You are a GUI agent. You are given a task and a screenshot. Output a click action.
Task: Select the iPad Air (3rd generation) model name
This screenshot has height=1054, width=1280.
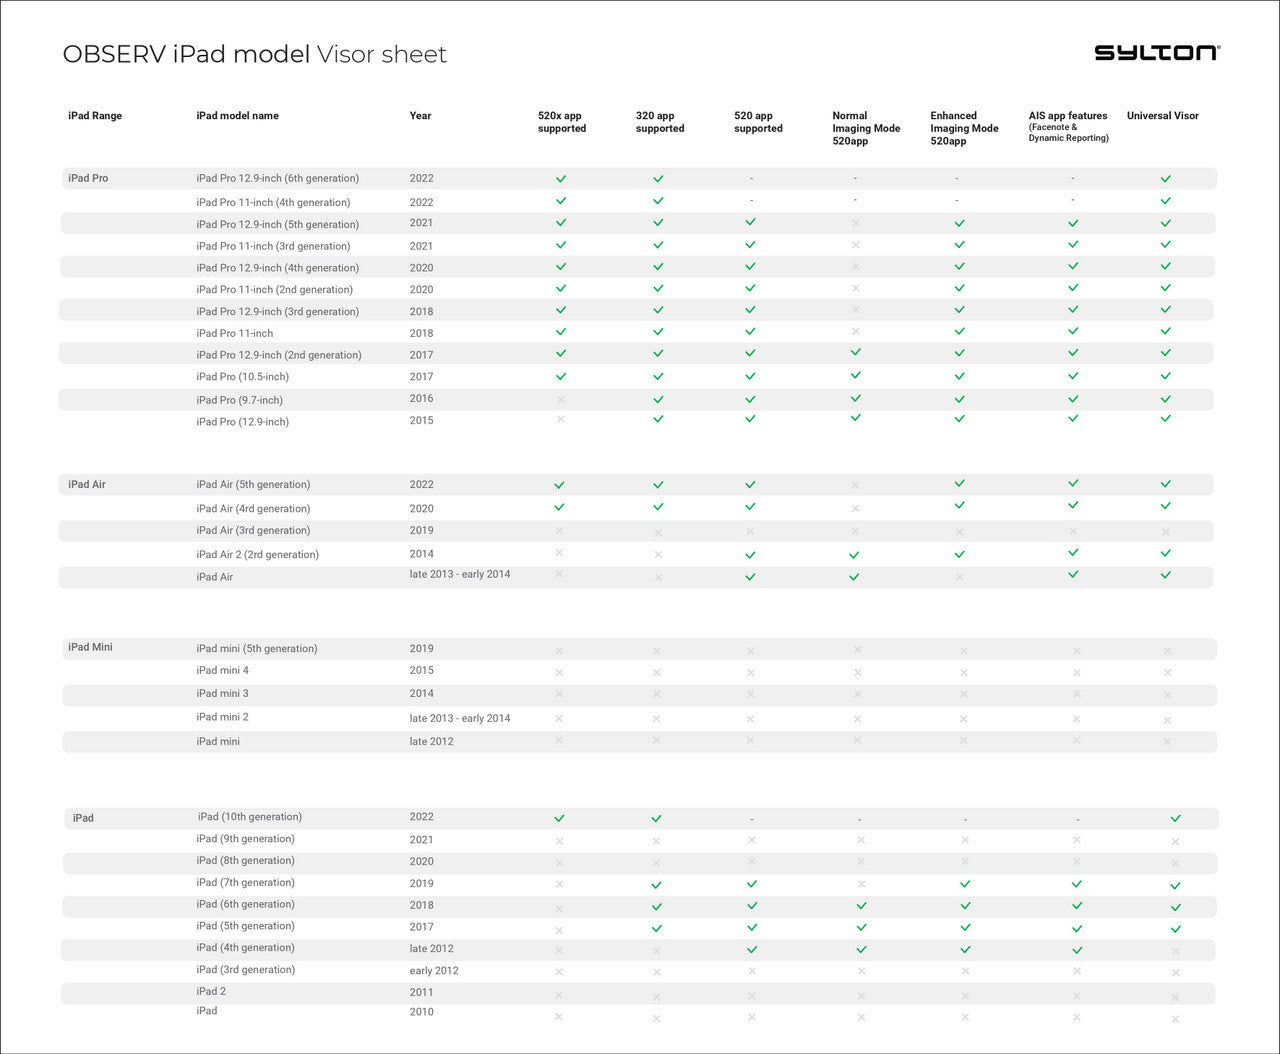coord(253,531)
